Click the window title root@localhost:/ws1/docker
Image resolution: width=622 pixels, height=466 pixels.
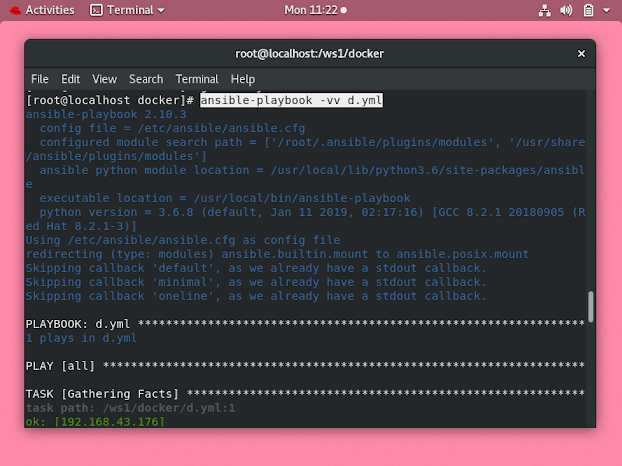point(309,54)
